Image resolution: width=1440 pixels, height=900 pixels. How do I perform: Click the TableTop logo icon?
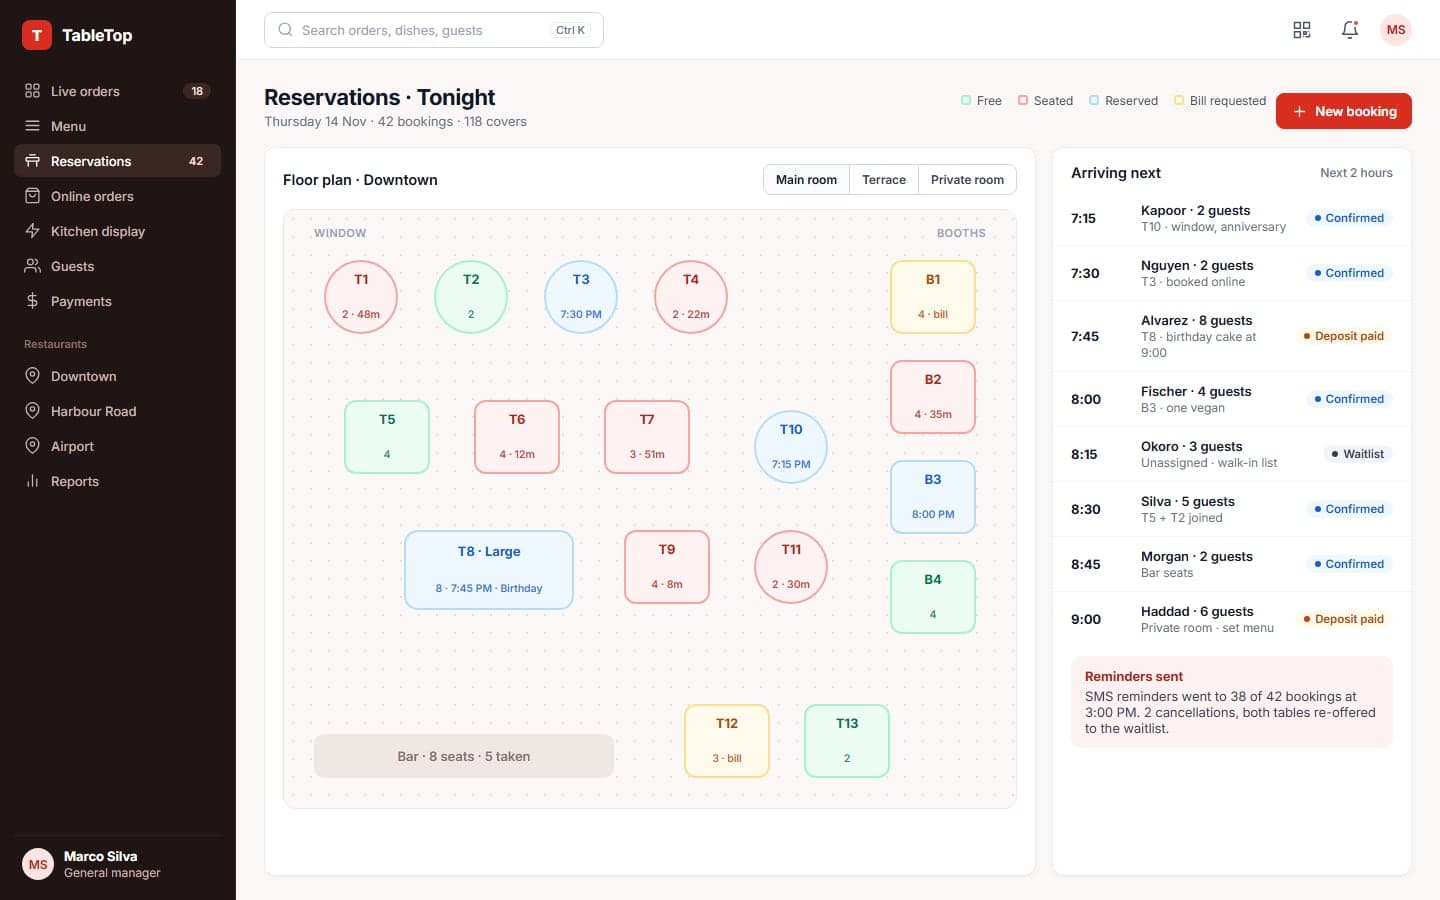pos(37,35)
